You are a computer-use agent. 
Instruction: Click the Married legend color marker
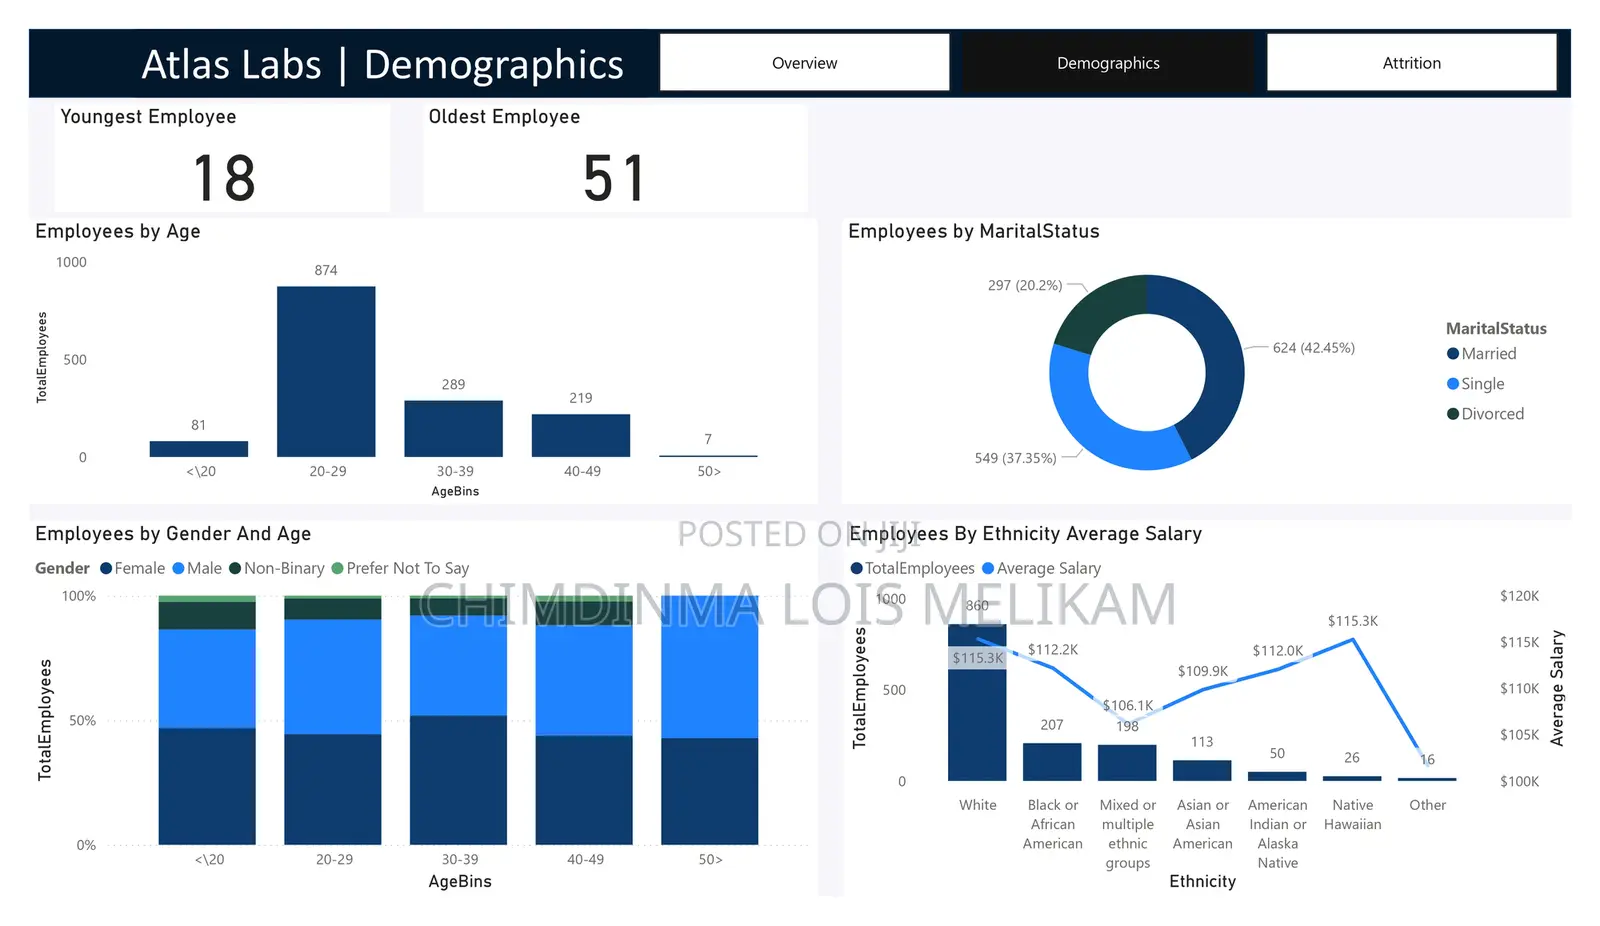[x=1453, y=354]
